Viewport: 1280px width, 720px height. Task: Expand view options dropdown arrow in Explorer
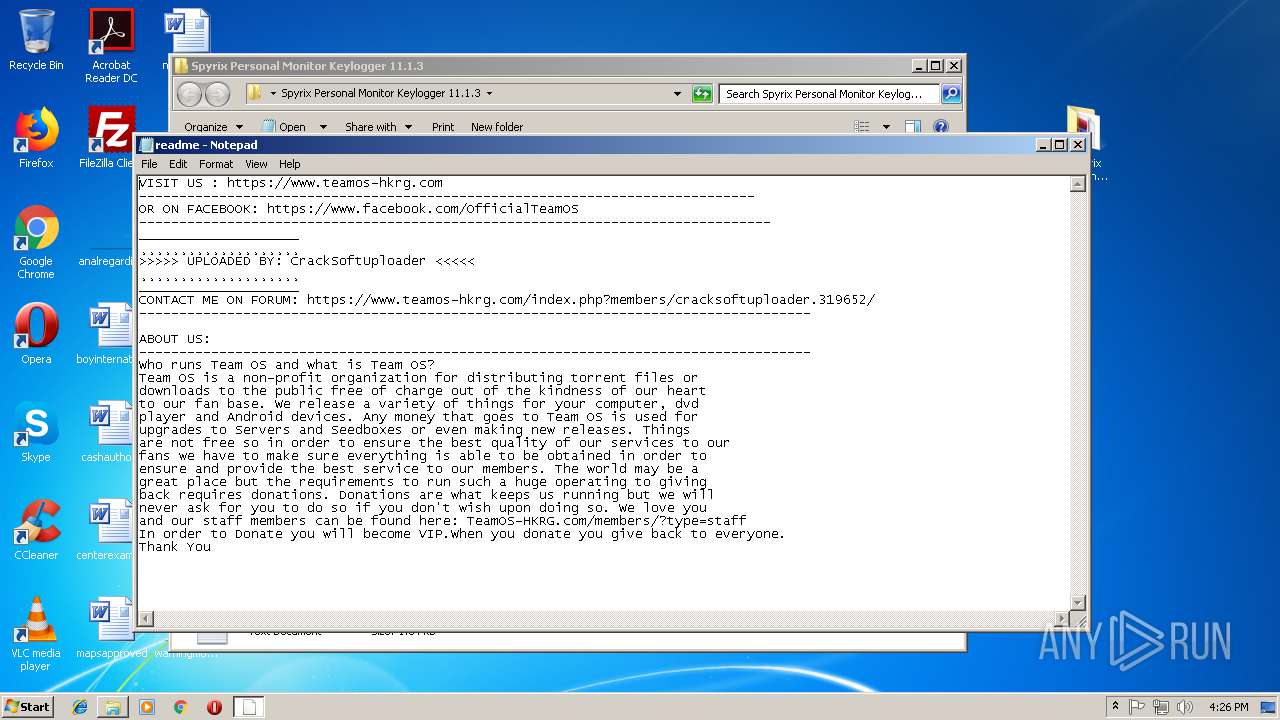click(x=886, y=127)
